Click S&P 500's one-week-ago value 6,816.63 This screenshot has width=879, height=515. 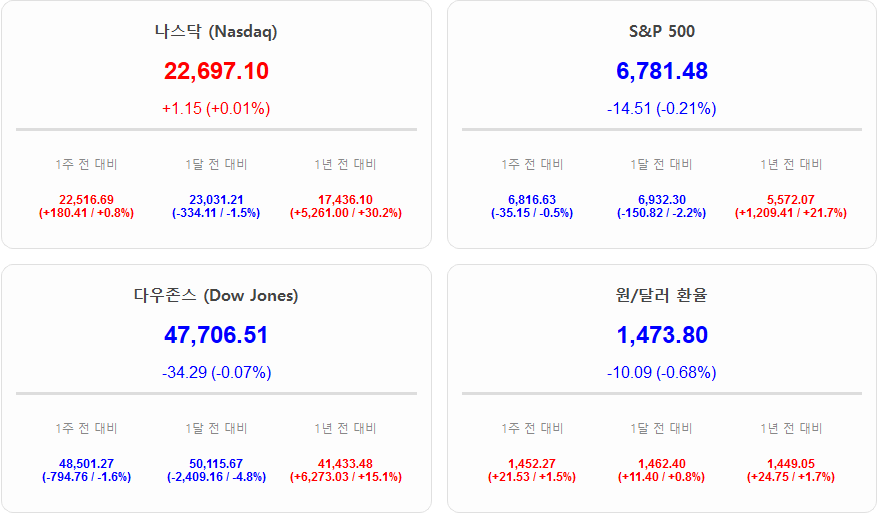click(532, 200)
